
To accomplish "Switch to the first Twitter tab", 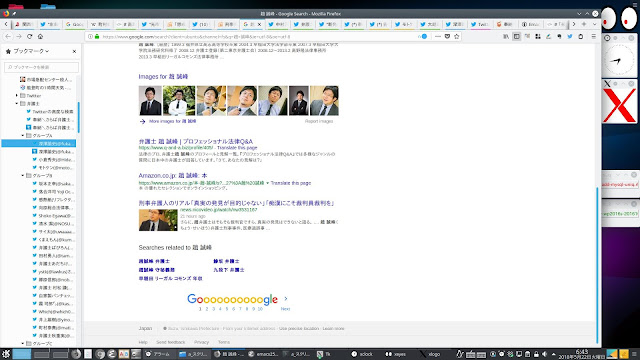I will click(49, 24).
